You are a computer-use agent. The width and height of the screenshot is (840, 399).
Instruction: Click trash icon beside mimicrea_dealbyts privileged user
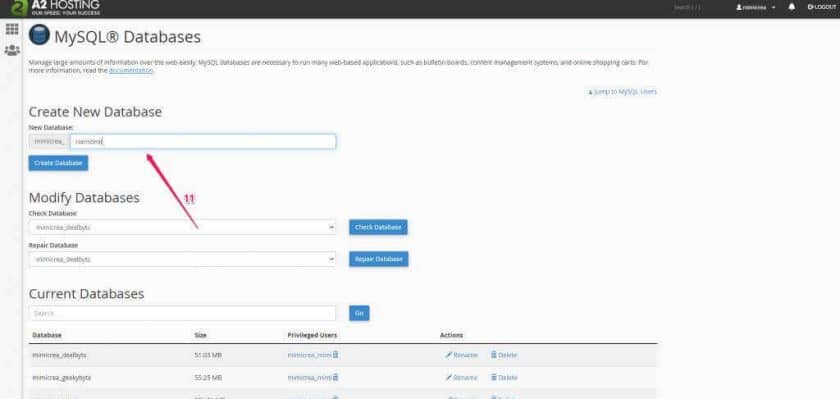coord(335,355)
